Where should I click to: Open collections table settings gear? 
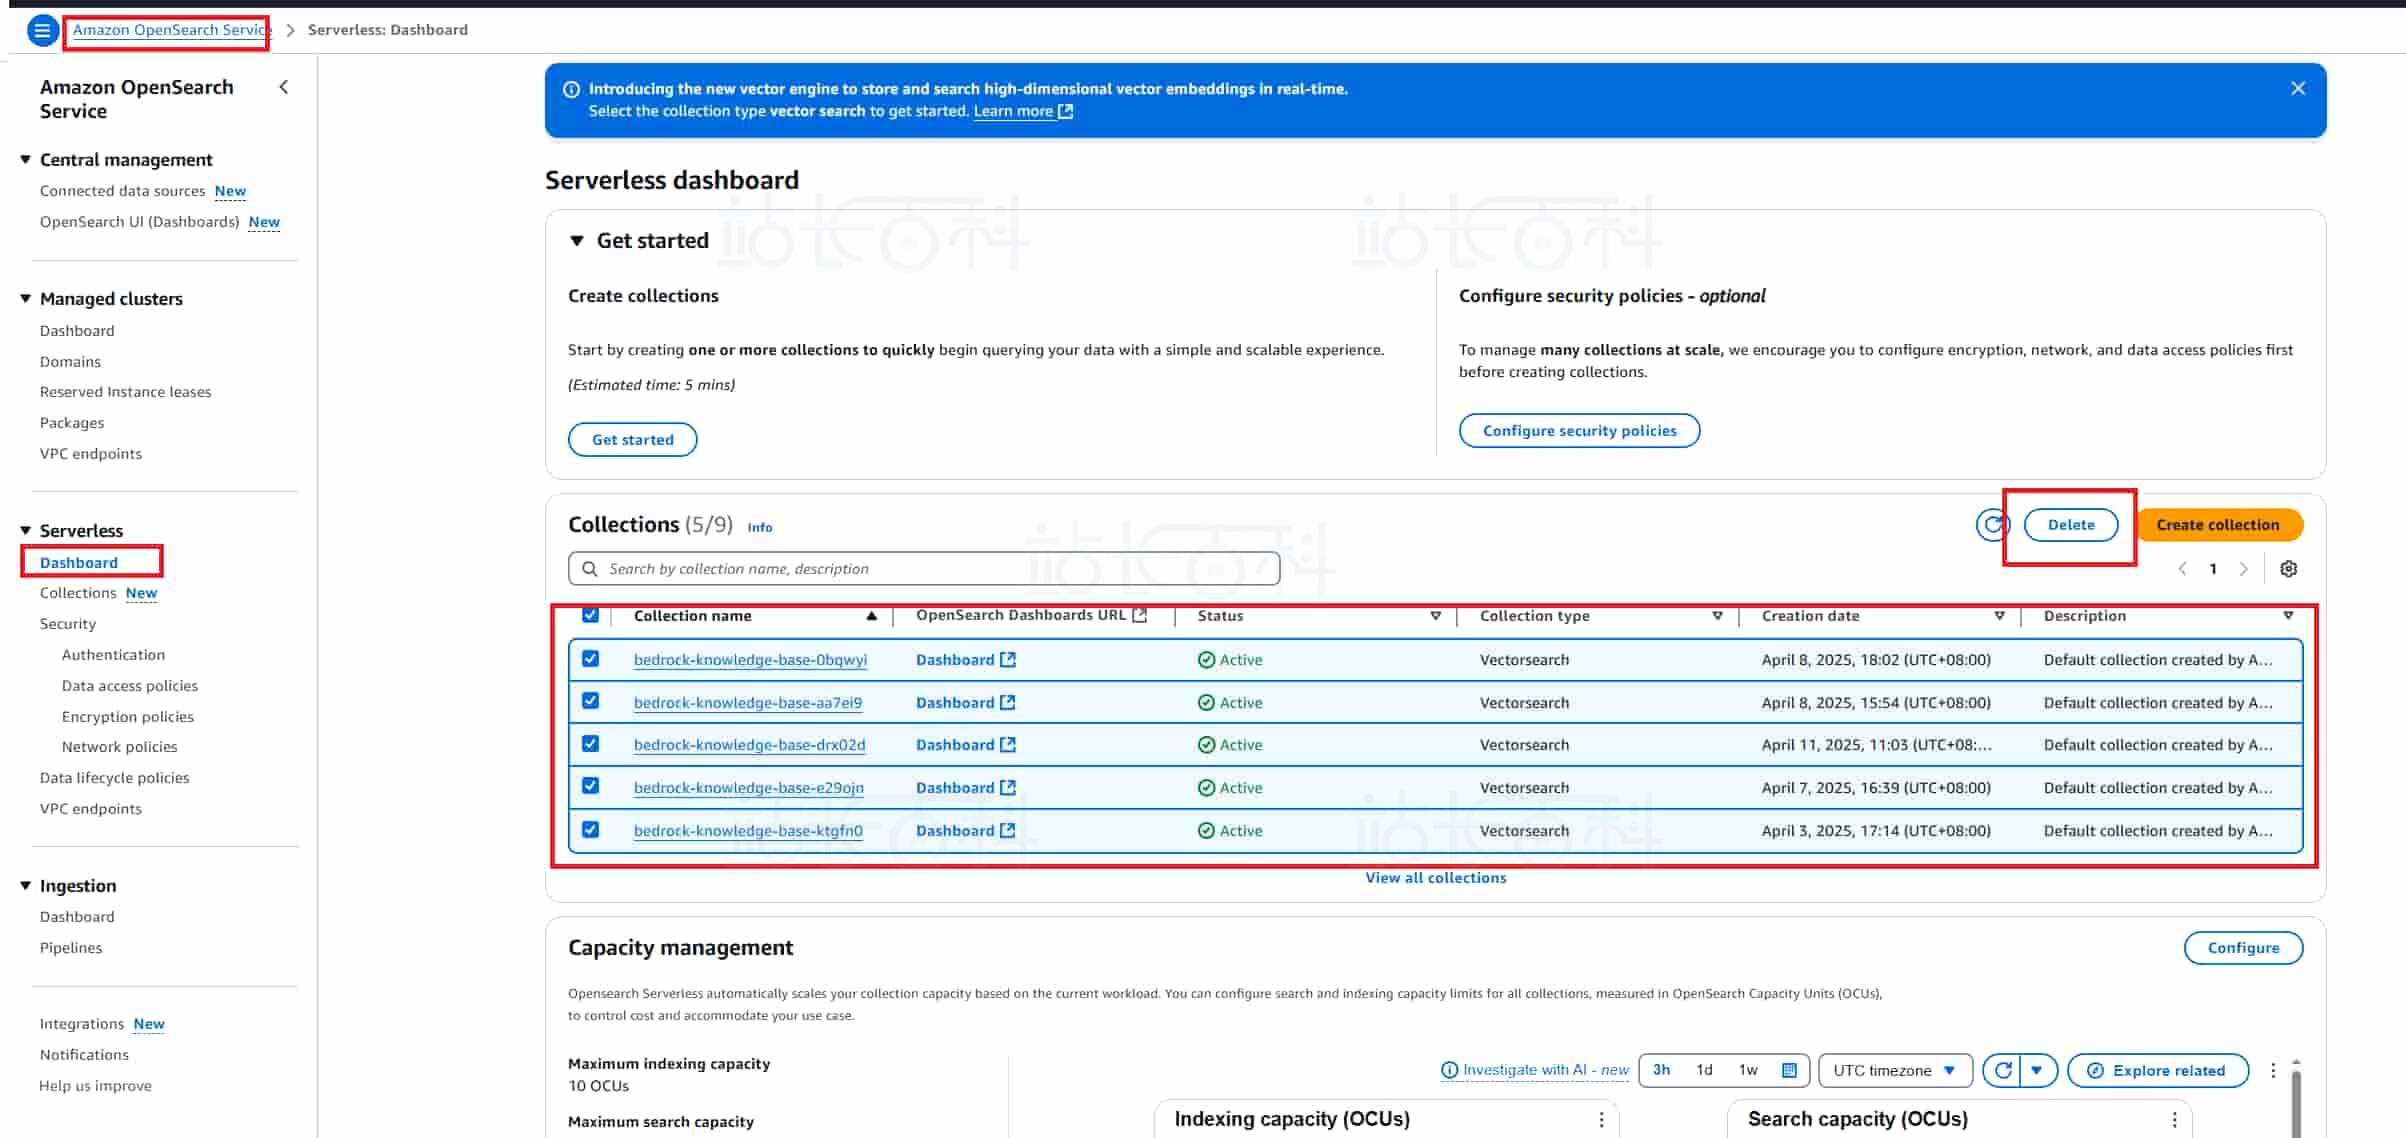tap(2288, 569)
